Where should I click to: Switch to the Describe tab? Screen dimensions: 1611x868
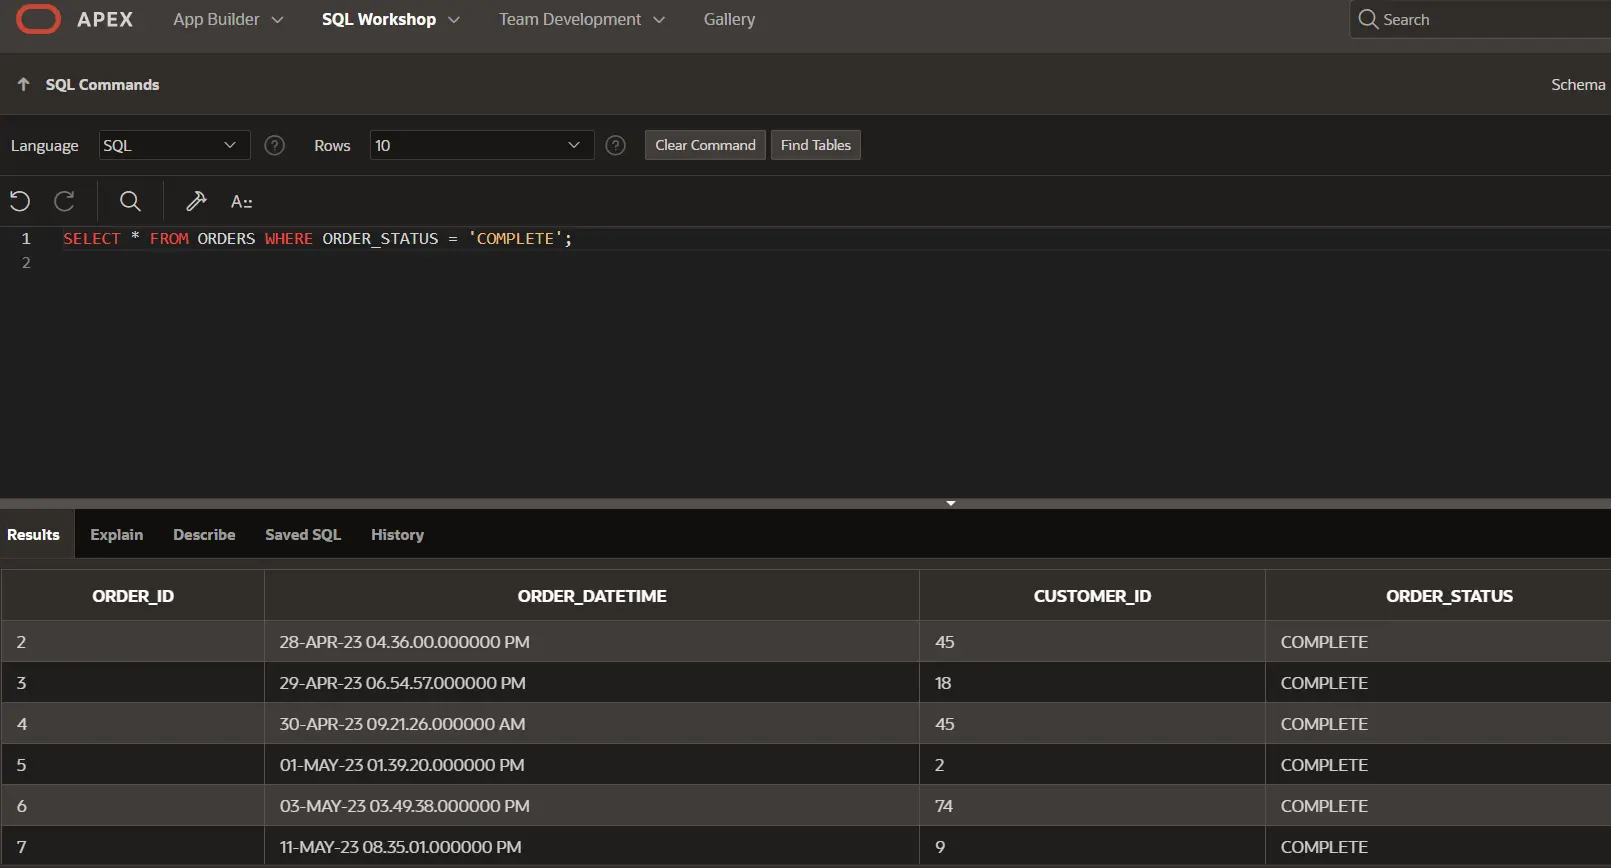coord(204,535)
